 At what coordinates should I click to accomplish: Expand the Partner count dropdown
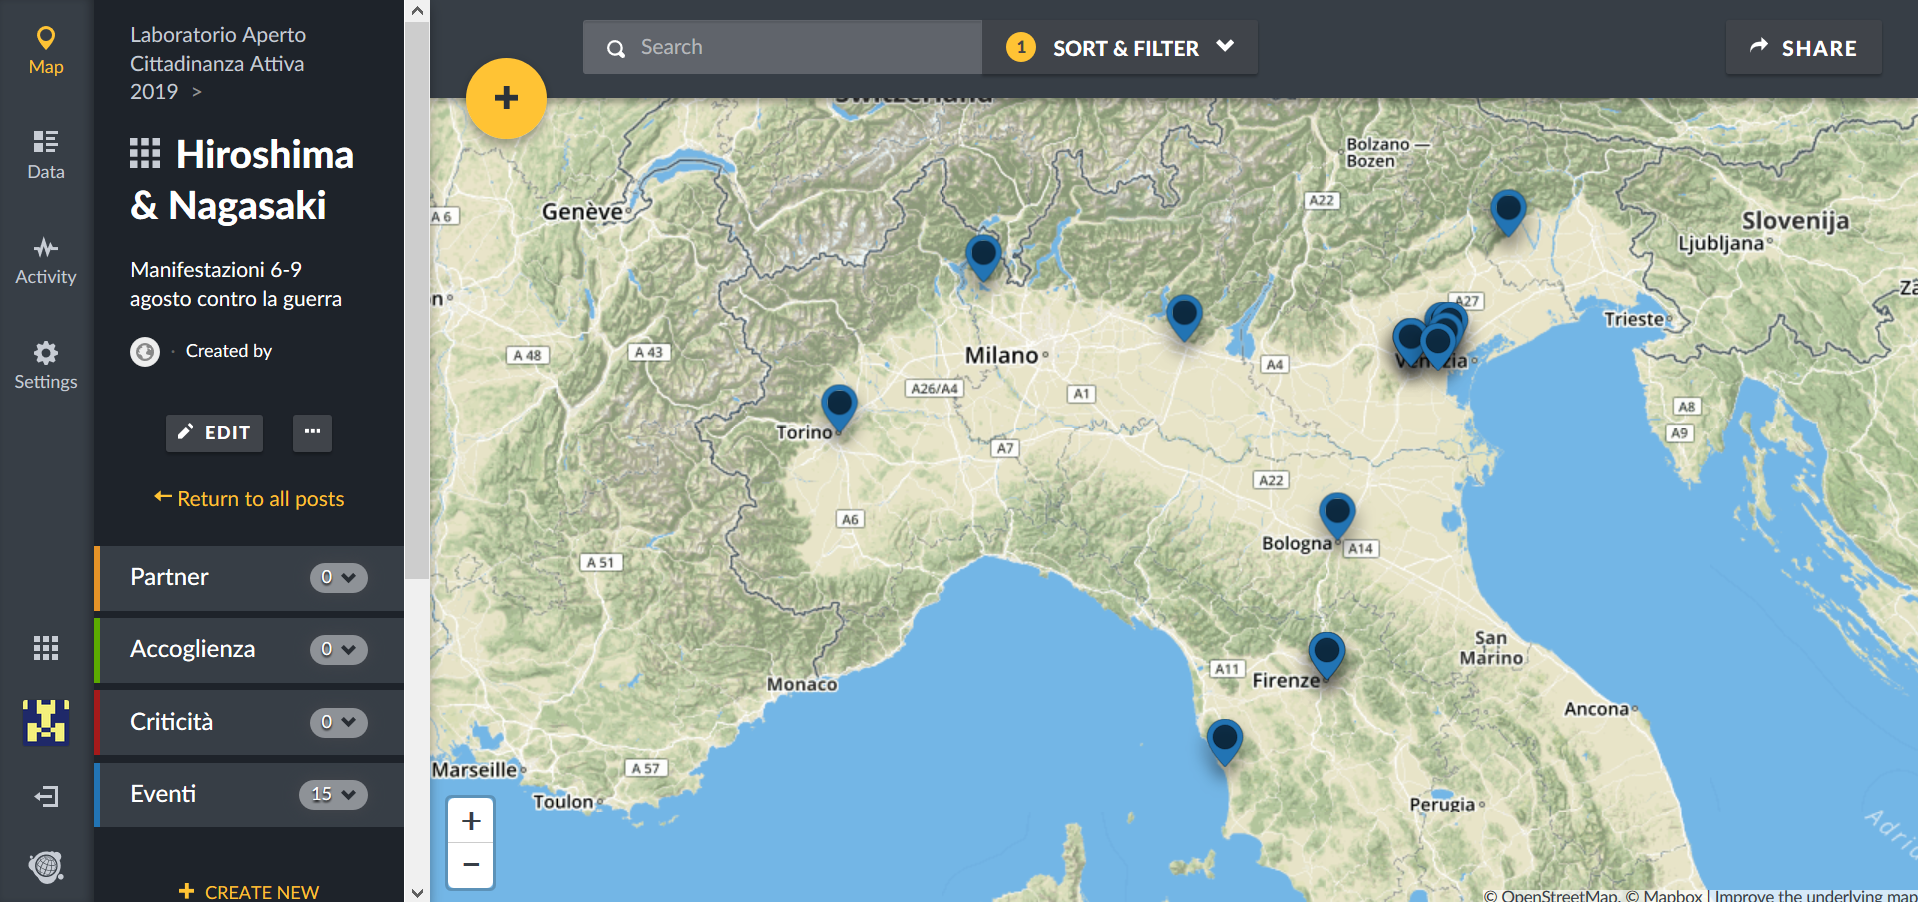[x=338, y=578]
